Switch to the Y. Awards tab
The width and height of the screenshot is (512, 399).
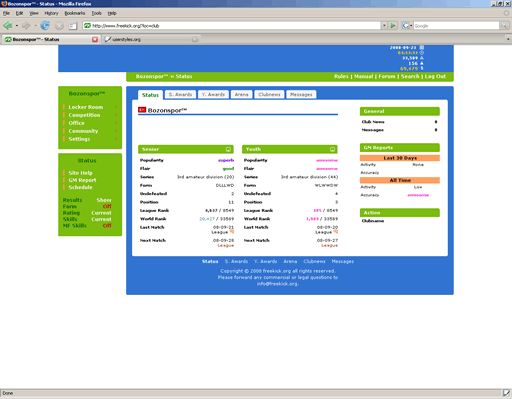(213, 95)
